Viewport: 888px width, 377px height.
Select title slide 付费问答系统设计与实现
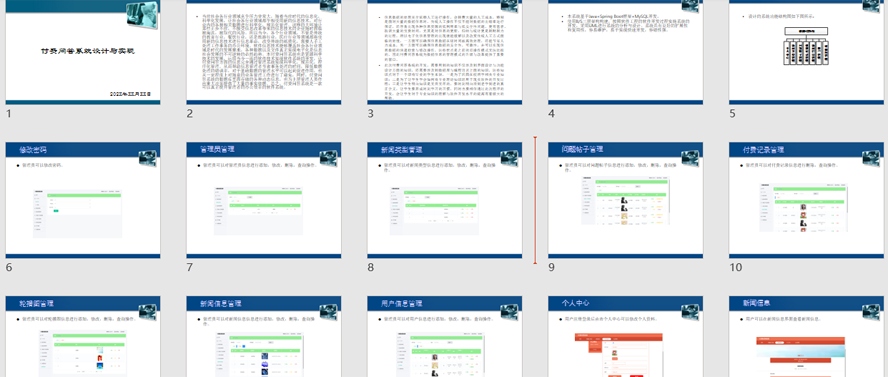coord(83,52)
